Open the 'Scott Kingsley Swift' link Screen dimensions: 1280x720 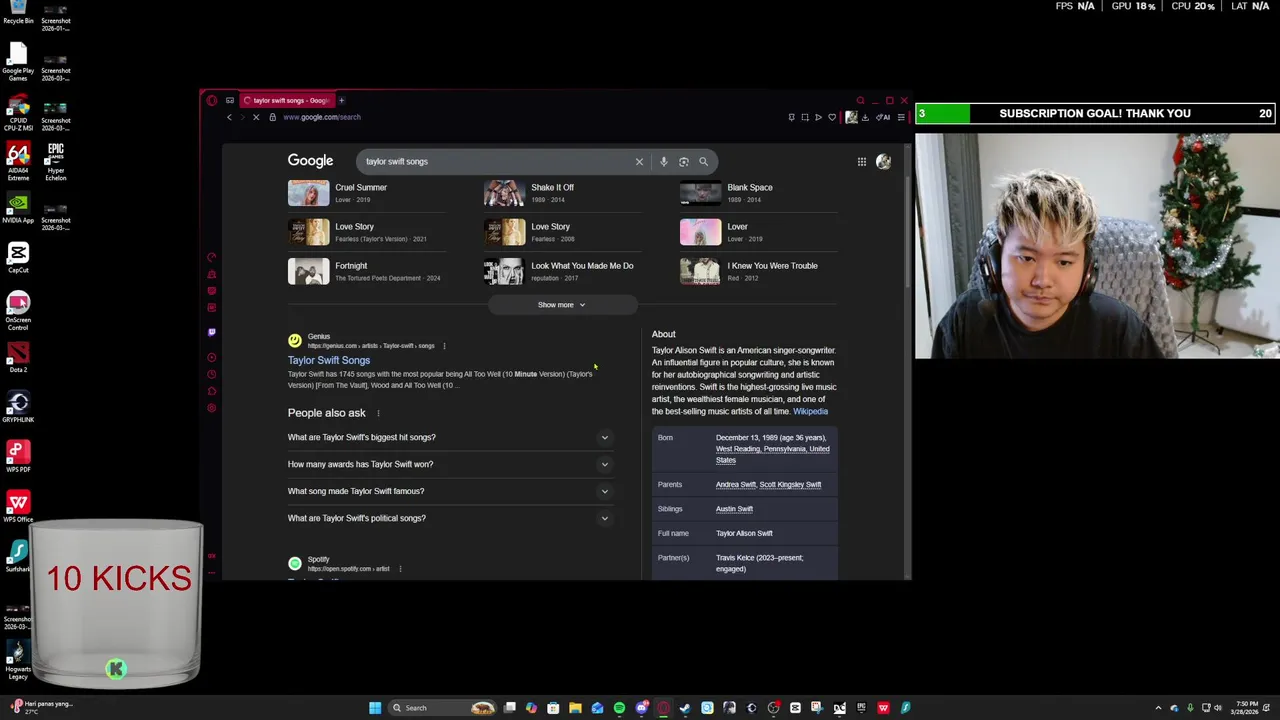tap(790, 484)
